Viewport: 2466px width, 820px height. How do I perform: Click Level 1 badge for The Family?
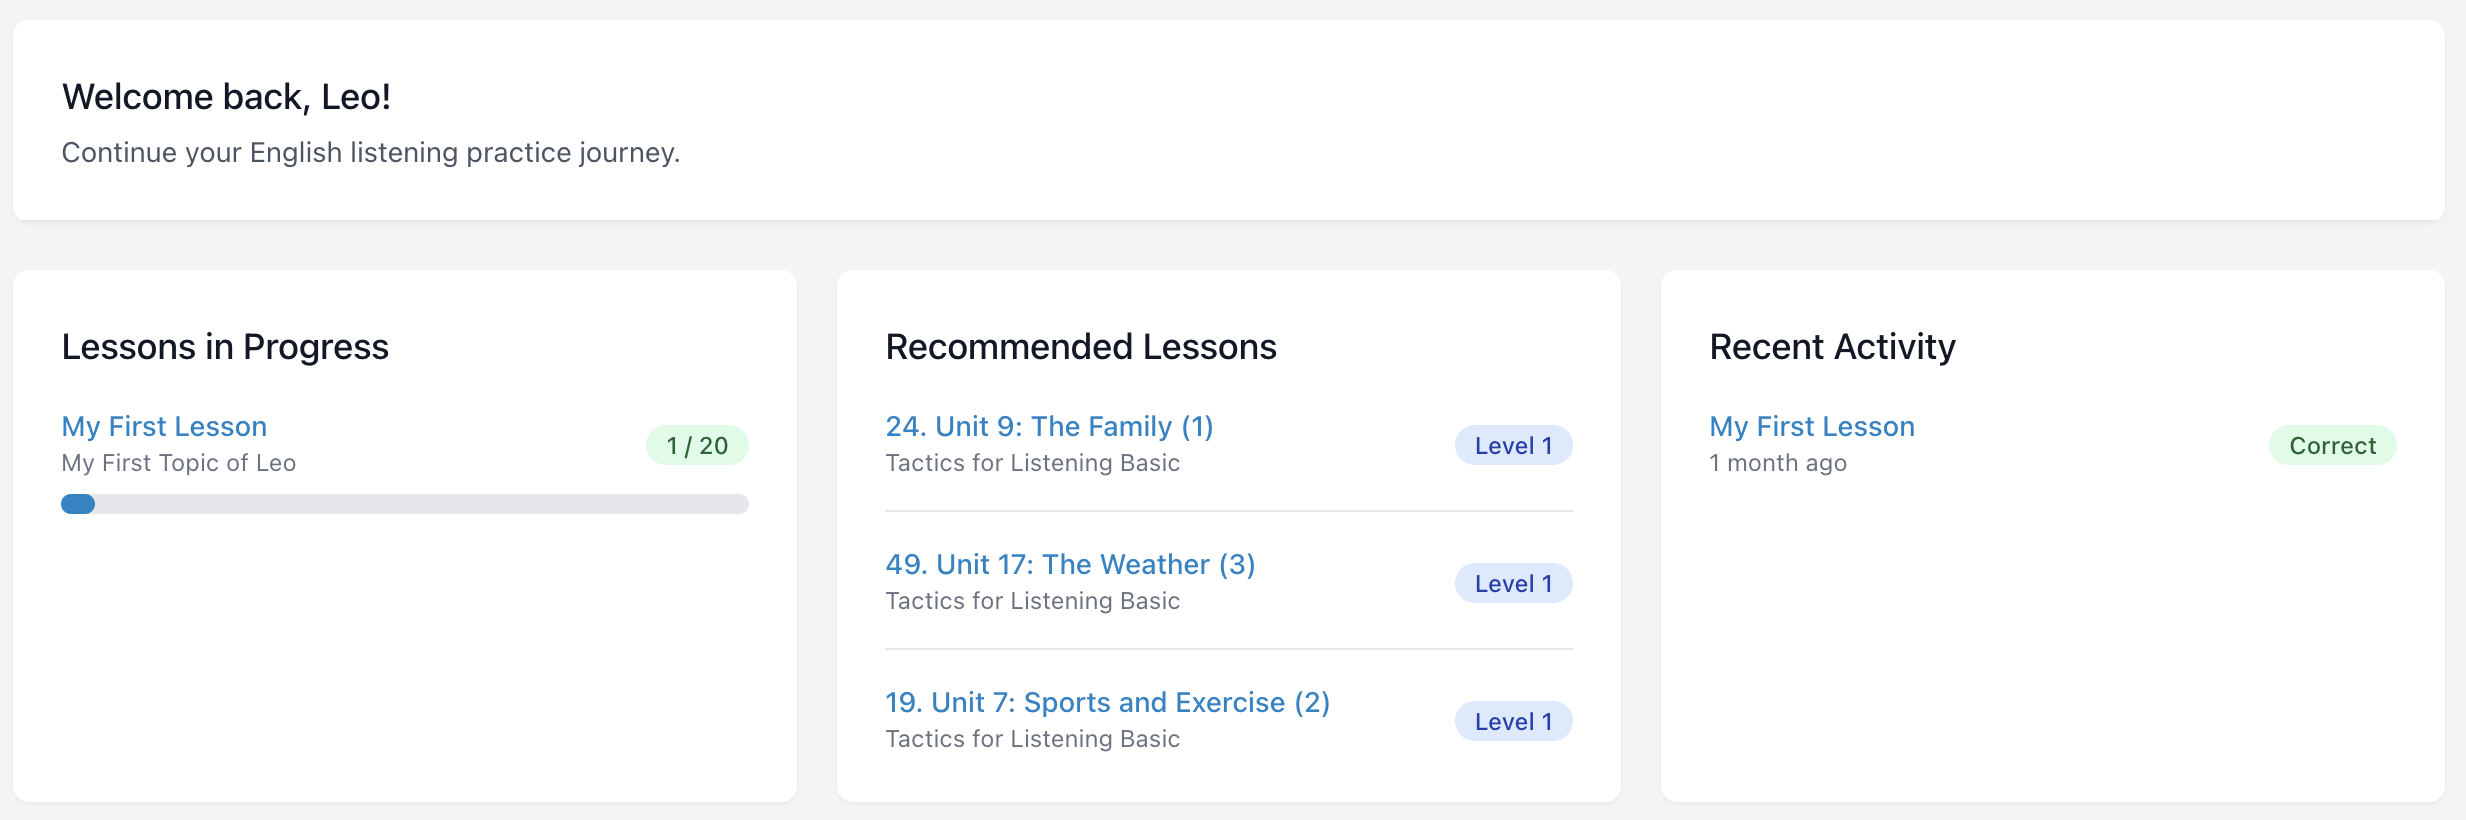click(x=1513, y=445)
